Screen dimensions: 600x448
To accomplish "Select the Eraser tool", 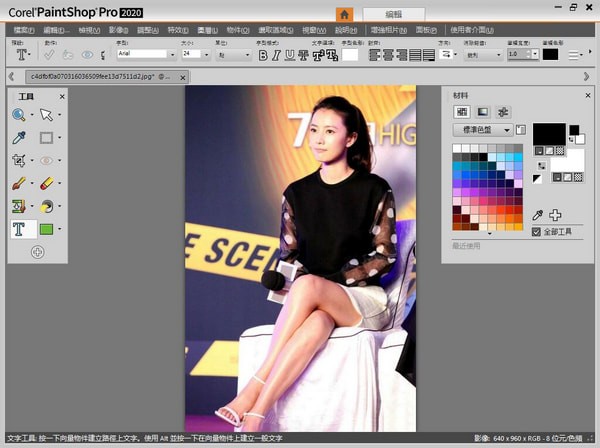I will click(x=46, y=184).
